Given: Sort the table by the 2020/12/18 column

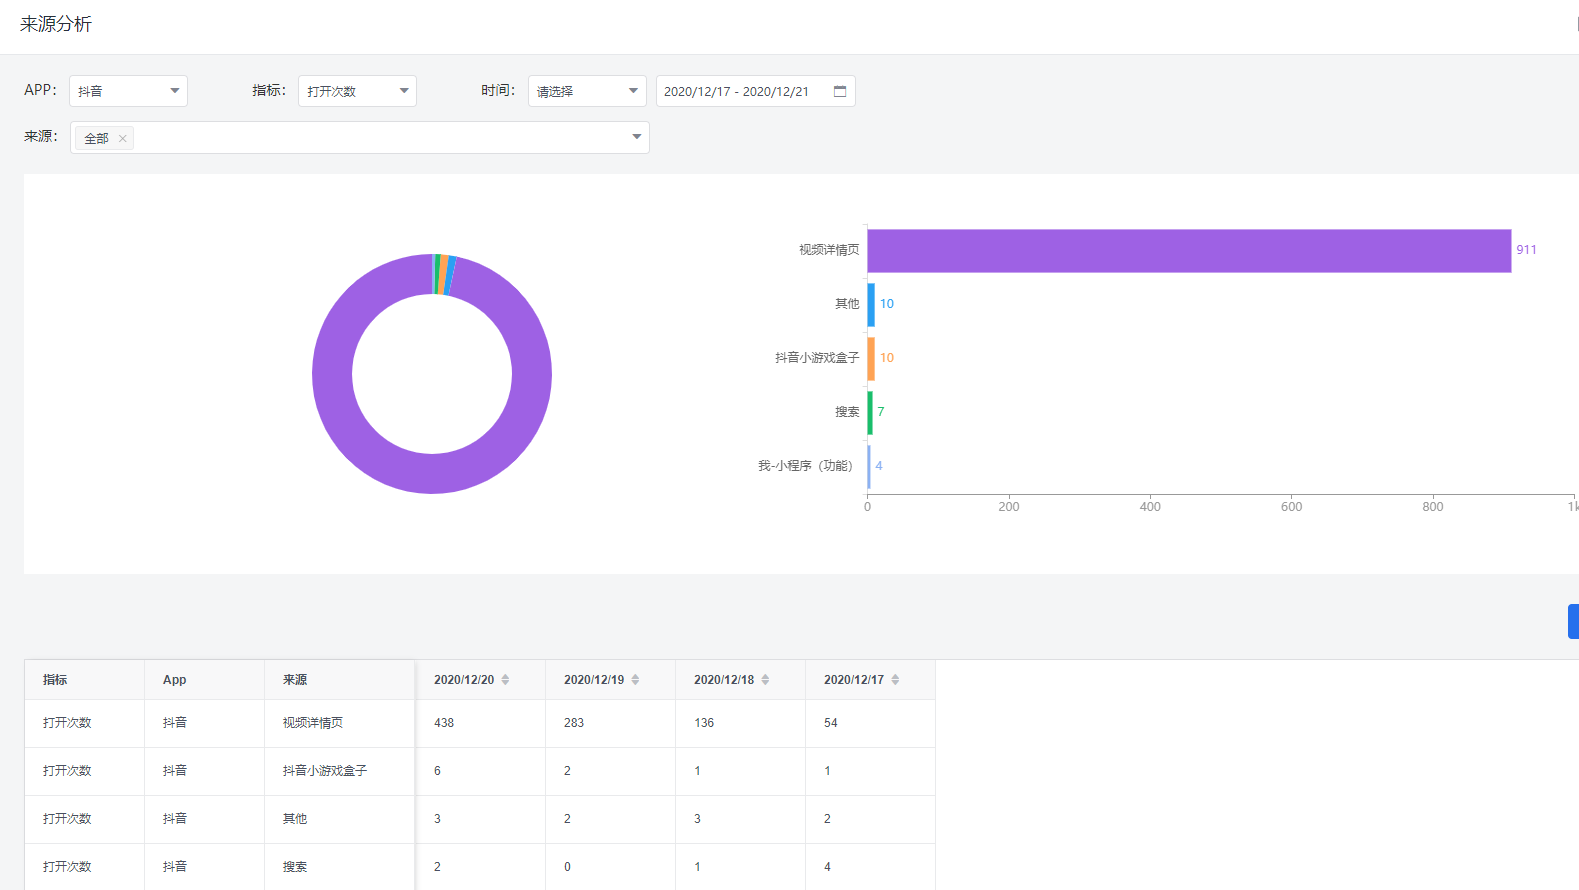Looking at the screenshot, I should (x=765, y=680).
